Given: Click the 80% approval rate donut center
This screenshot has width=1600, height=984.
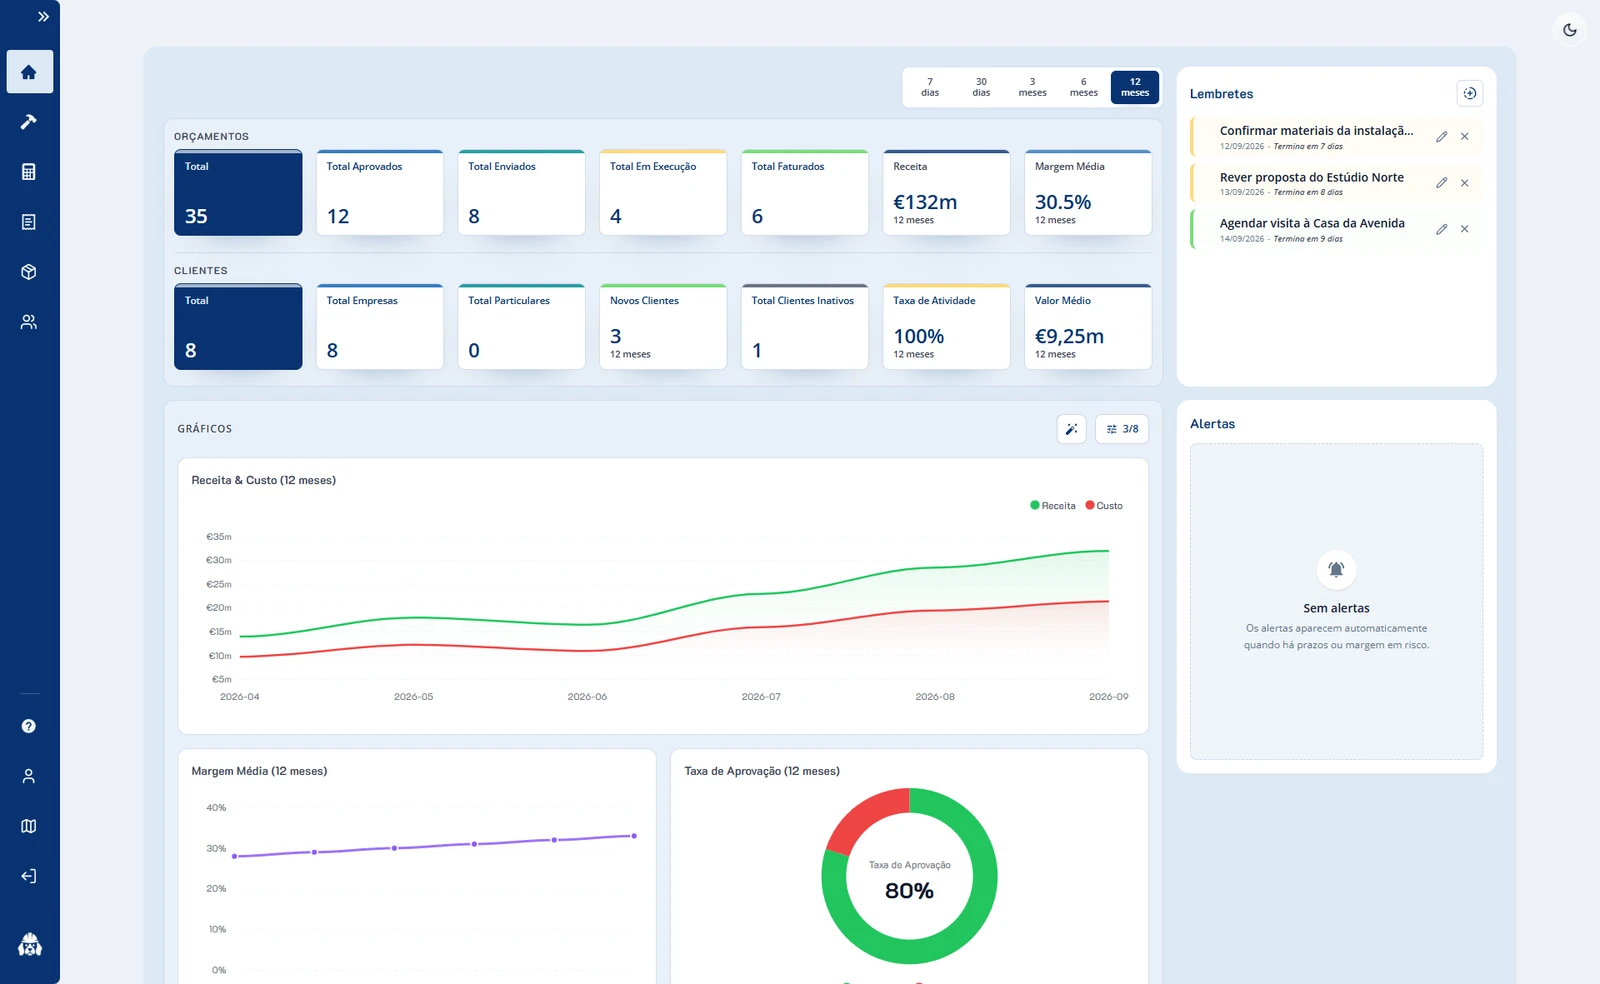Looking at the screenshot, I should point(909,890).
